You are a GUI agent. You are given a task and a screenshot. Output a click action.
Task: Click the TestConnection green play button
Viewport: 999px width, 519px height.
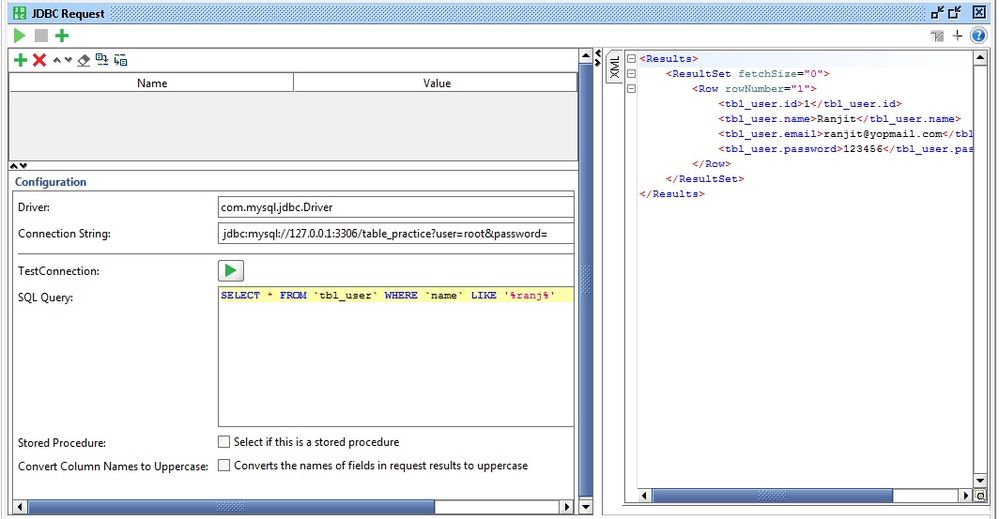[x=231, y=271]
